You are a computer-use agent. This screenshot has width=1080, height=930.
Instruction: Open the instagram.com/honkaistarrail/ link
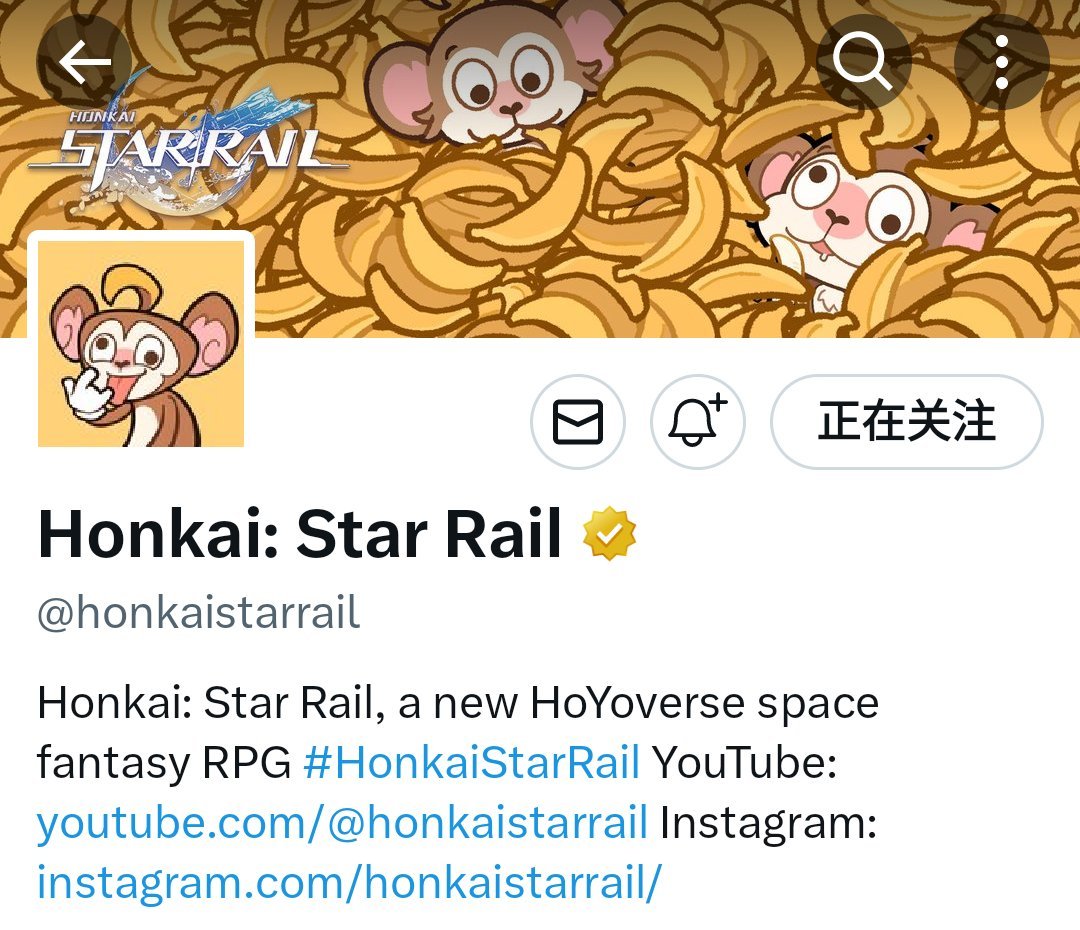[x=349, y=882]
